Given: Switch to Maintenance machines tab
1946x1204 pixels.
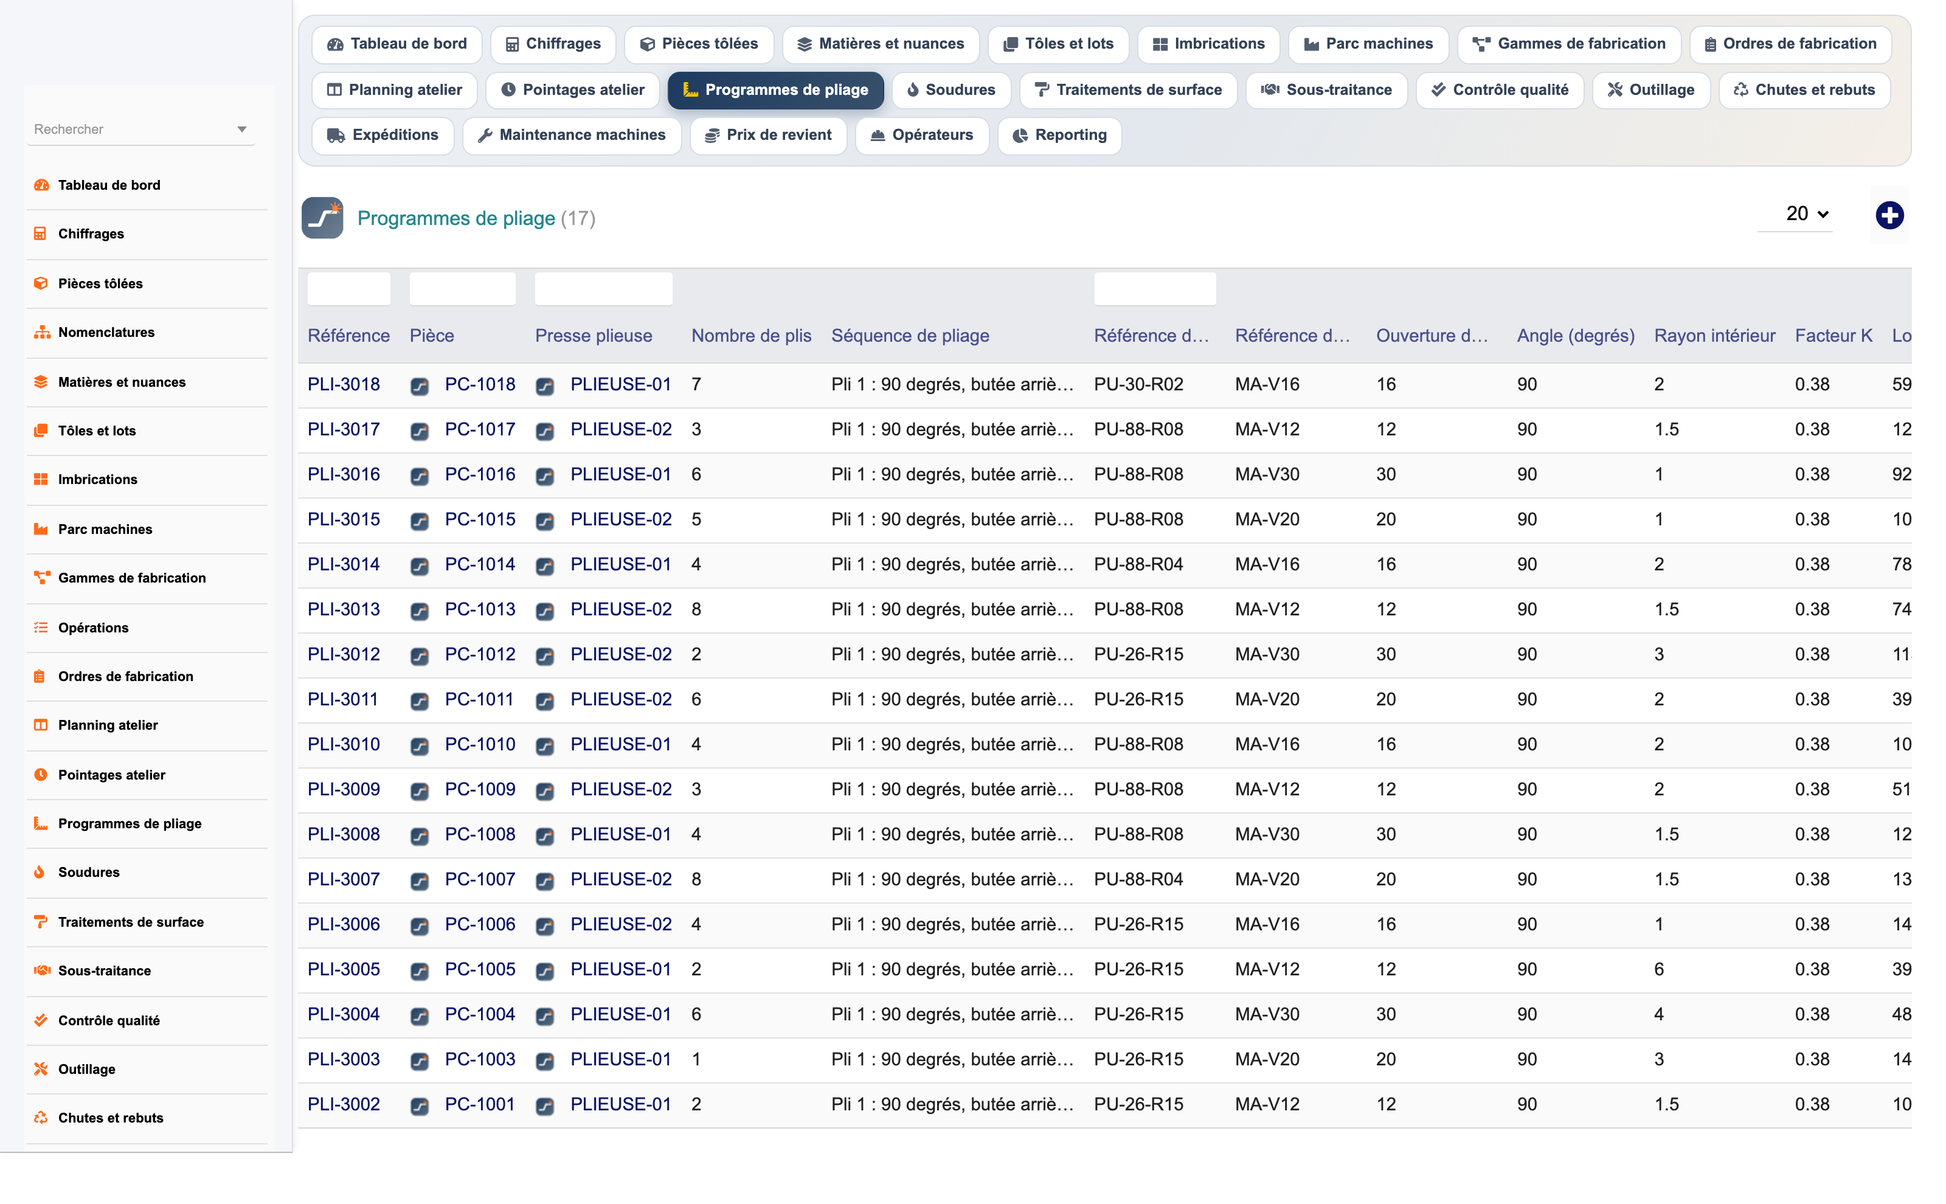Looking at the screenshot, I should point(572,135).
